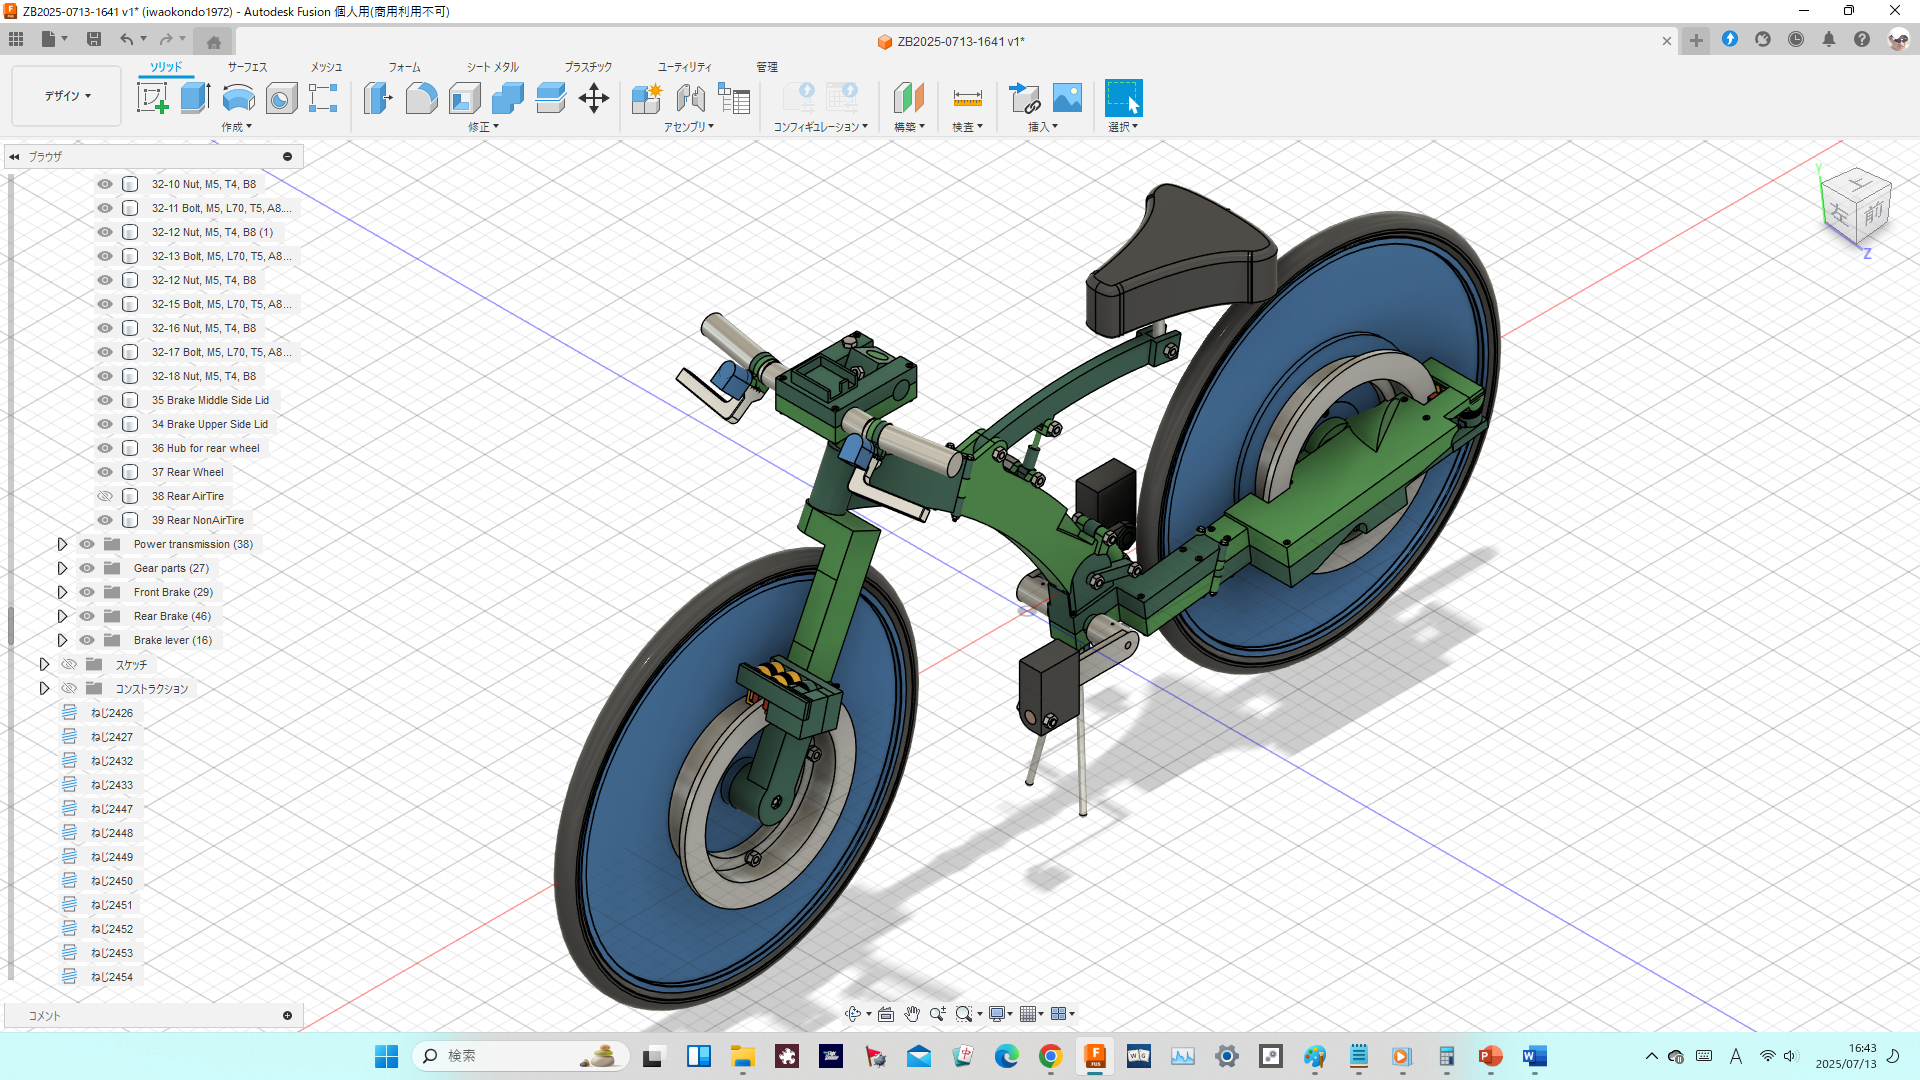The height and width of the screenshot is (1080, 1920).
Task: Expand the Power transmission (38) folder
Action: pos(62,544)
